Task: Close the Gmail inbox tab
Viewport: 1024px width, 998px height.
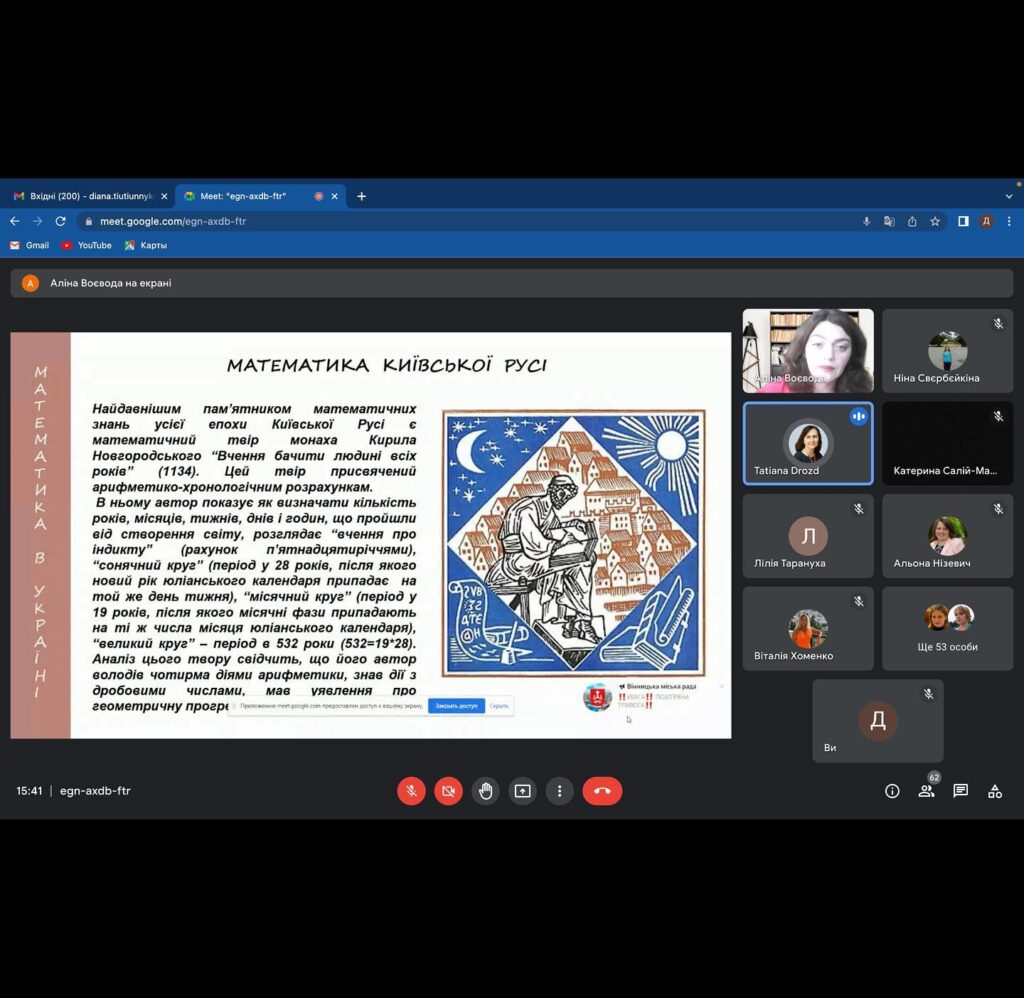Action: tap(164, 196)
